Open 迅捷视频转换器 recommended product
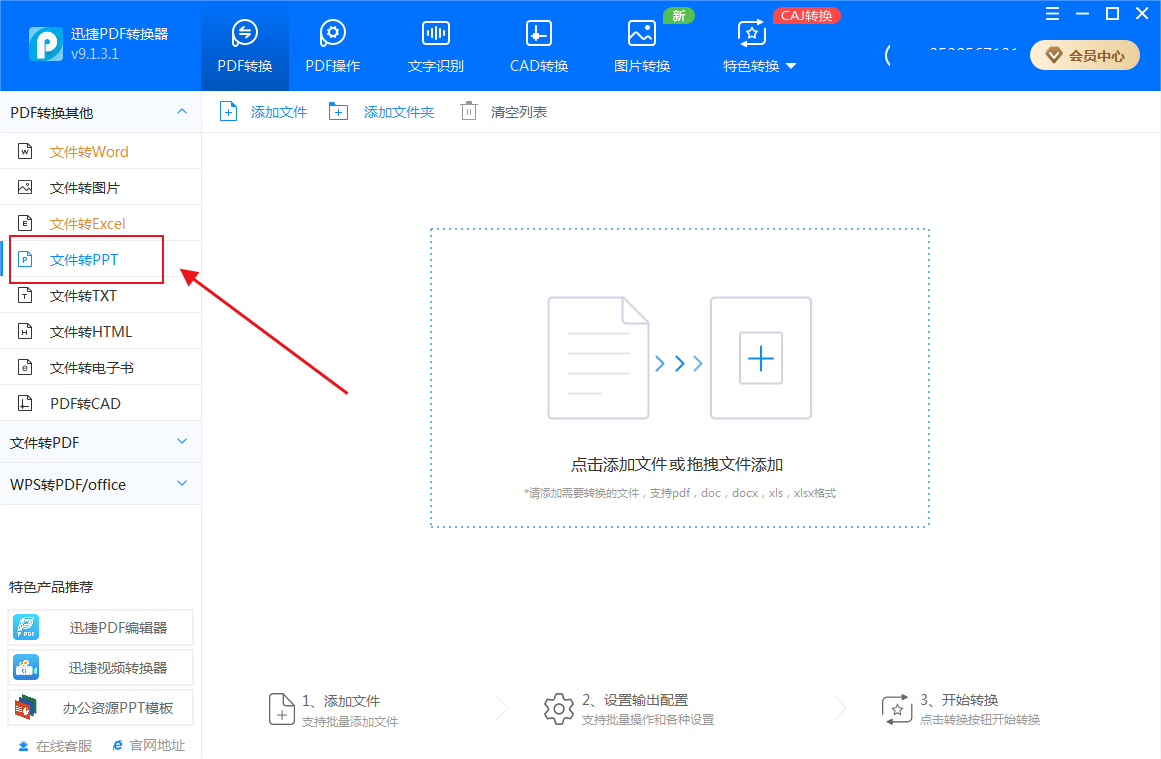1161x759 pixels. pos(101,668)
